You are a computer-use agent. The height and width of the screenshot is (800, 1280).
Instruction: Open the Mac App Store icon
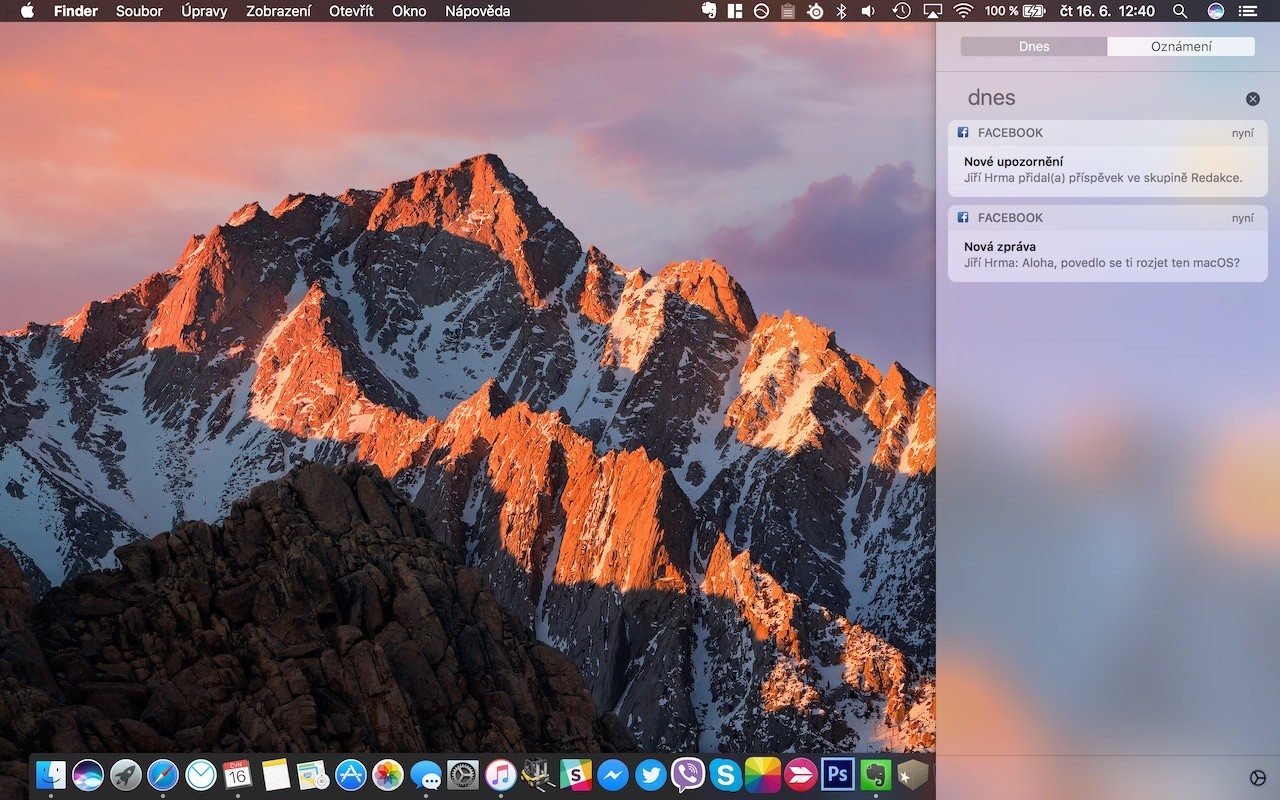(350, 775)
